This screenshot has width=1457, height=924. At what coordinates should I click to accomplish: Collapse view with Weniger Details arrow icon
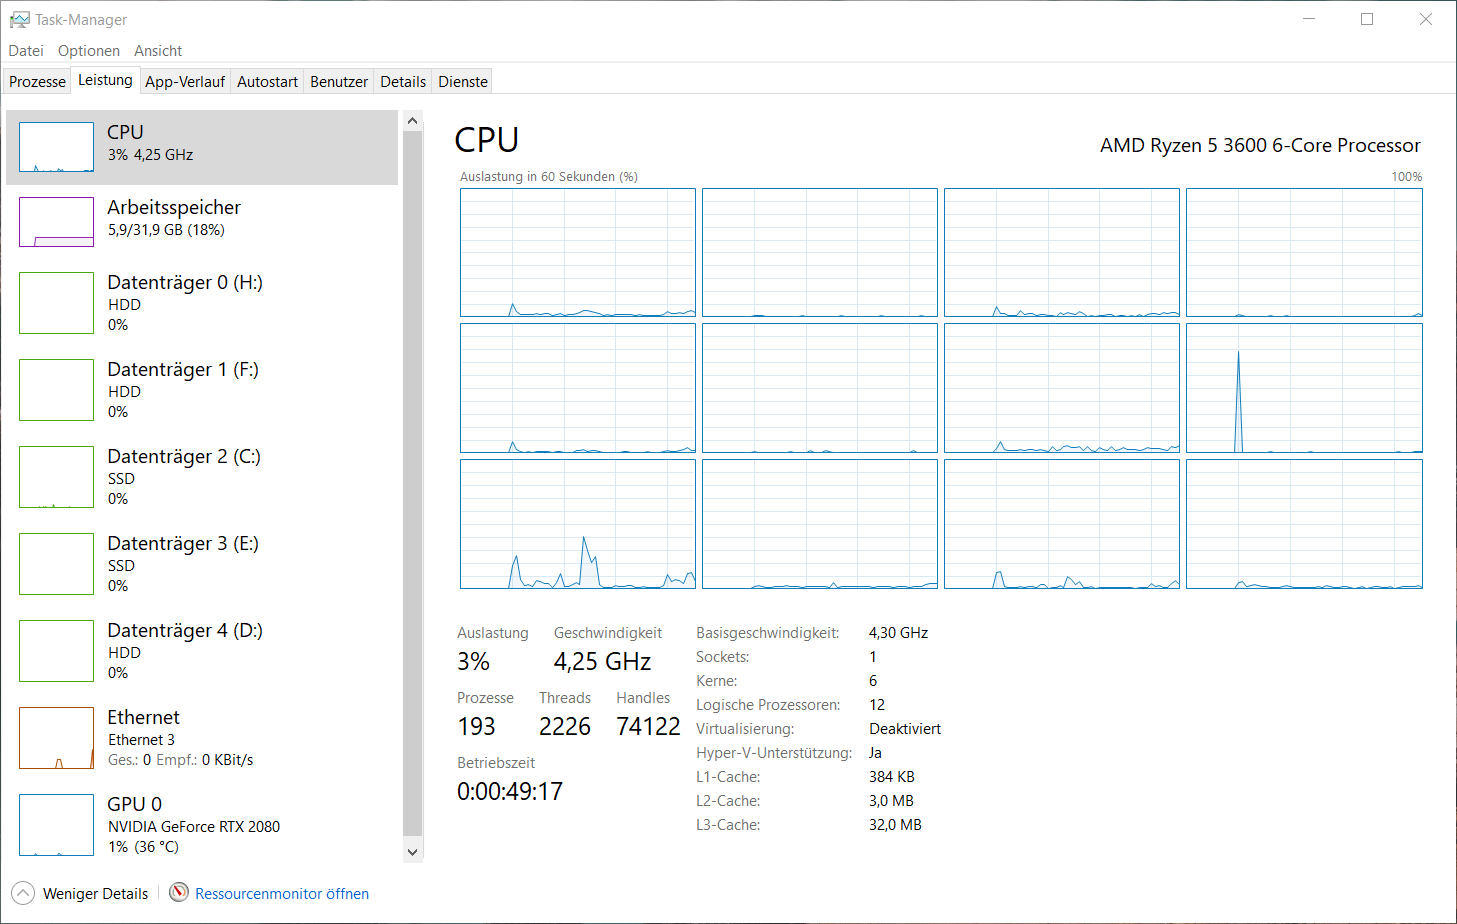[23, 893]
